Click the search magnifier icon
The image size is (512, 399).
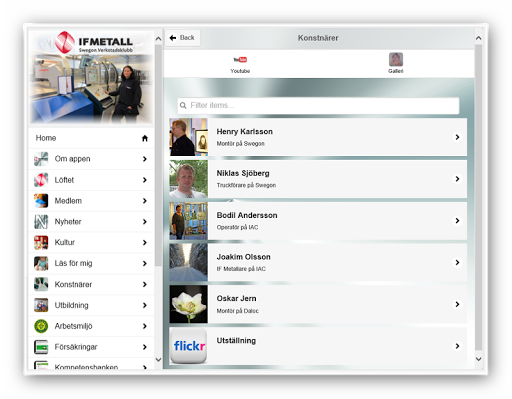point(183,106)
